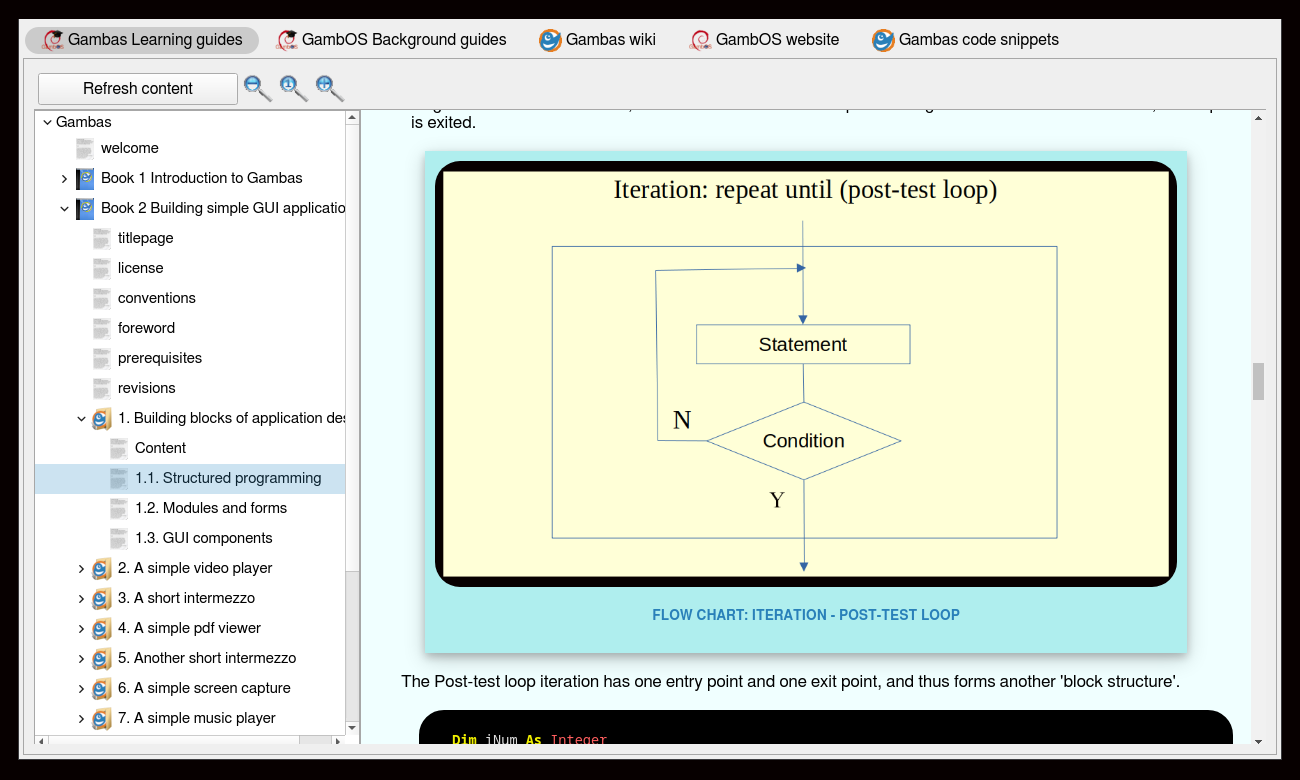
Task: Click the zoom out magnifier icon
Action: [257, 88]
